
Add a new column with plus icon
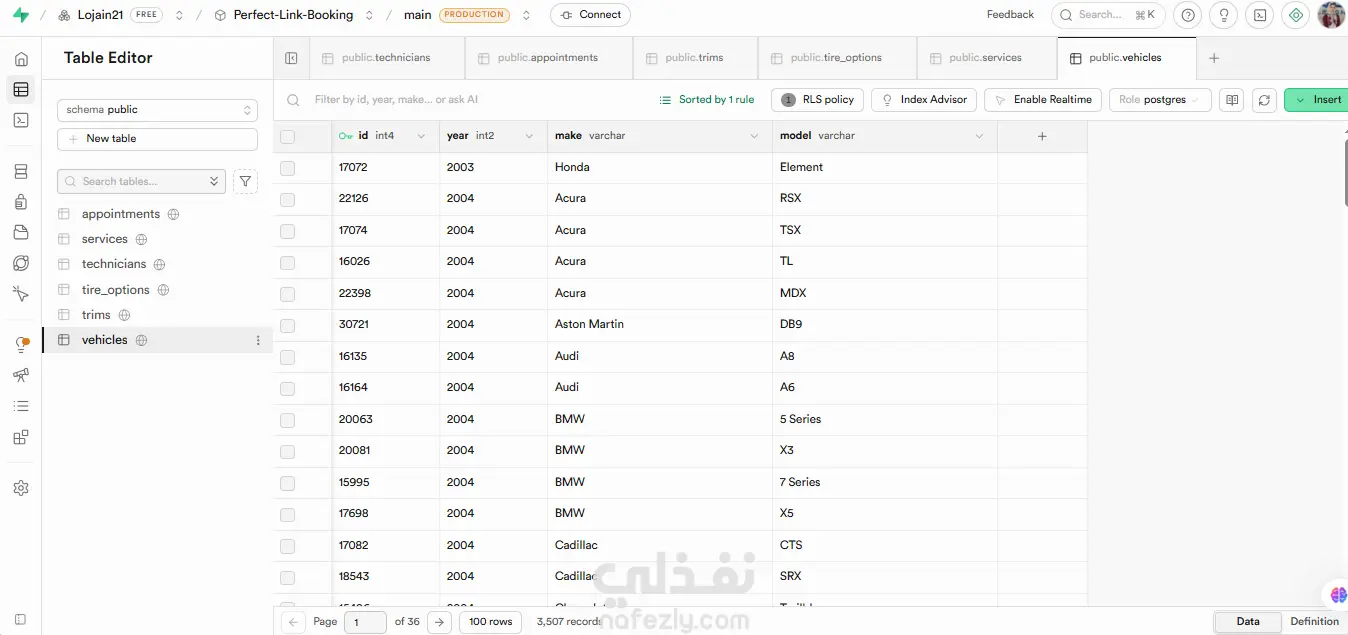tap(1042, 136)
